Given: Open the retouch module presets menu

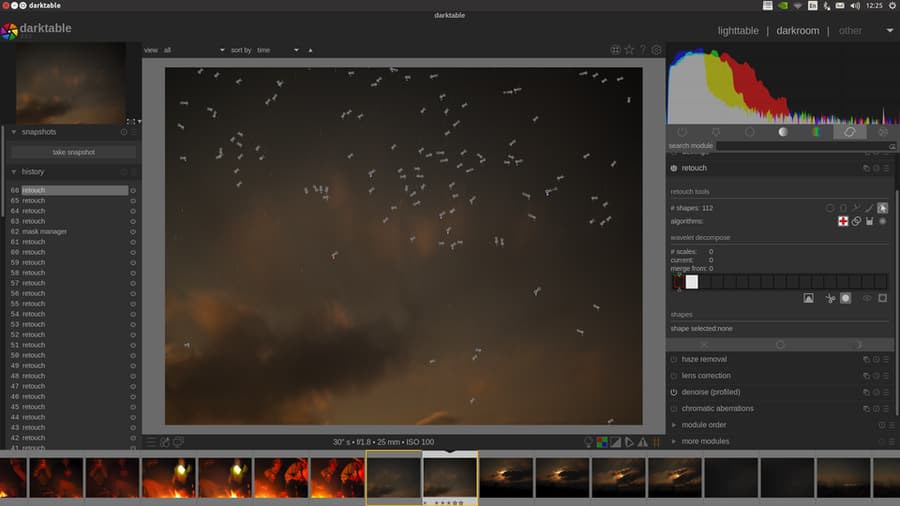Looking at the screenshot, I should (887, 168).
